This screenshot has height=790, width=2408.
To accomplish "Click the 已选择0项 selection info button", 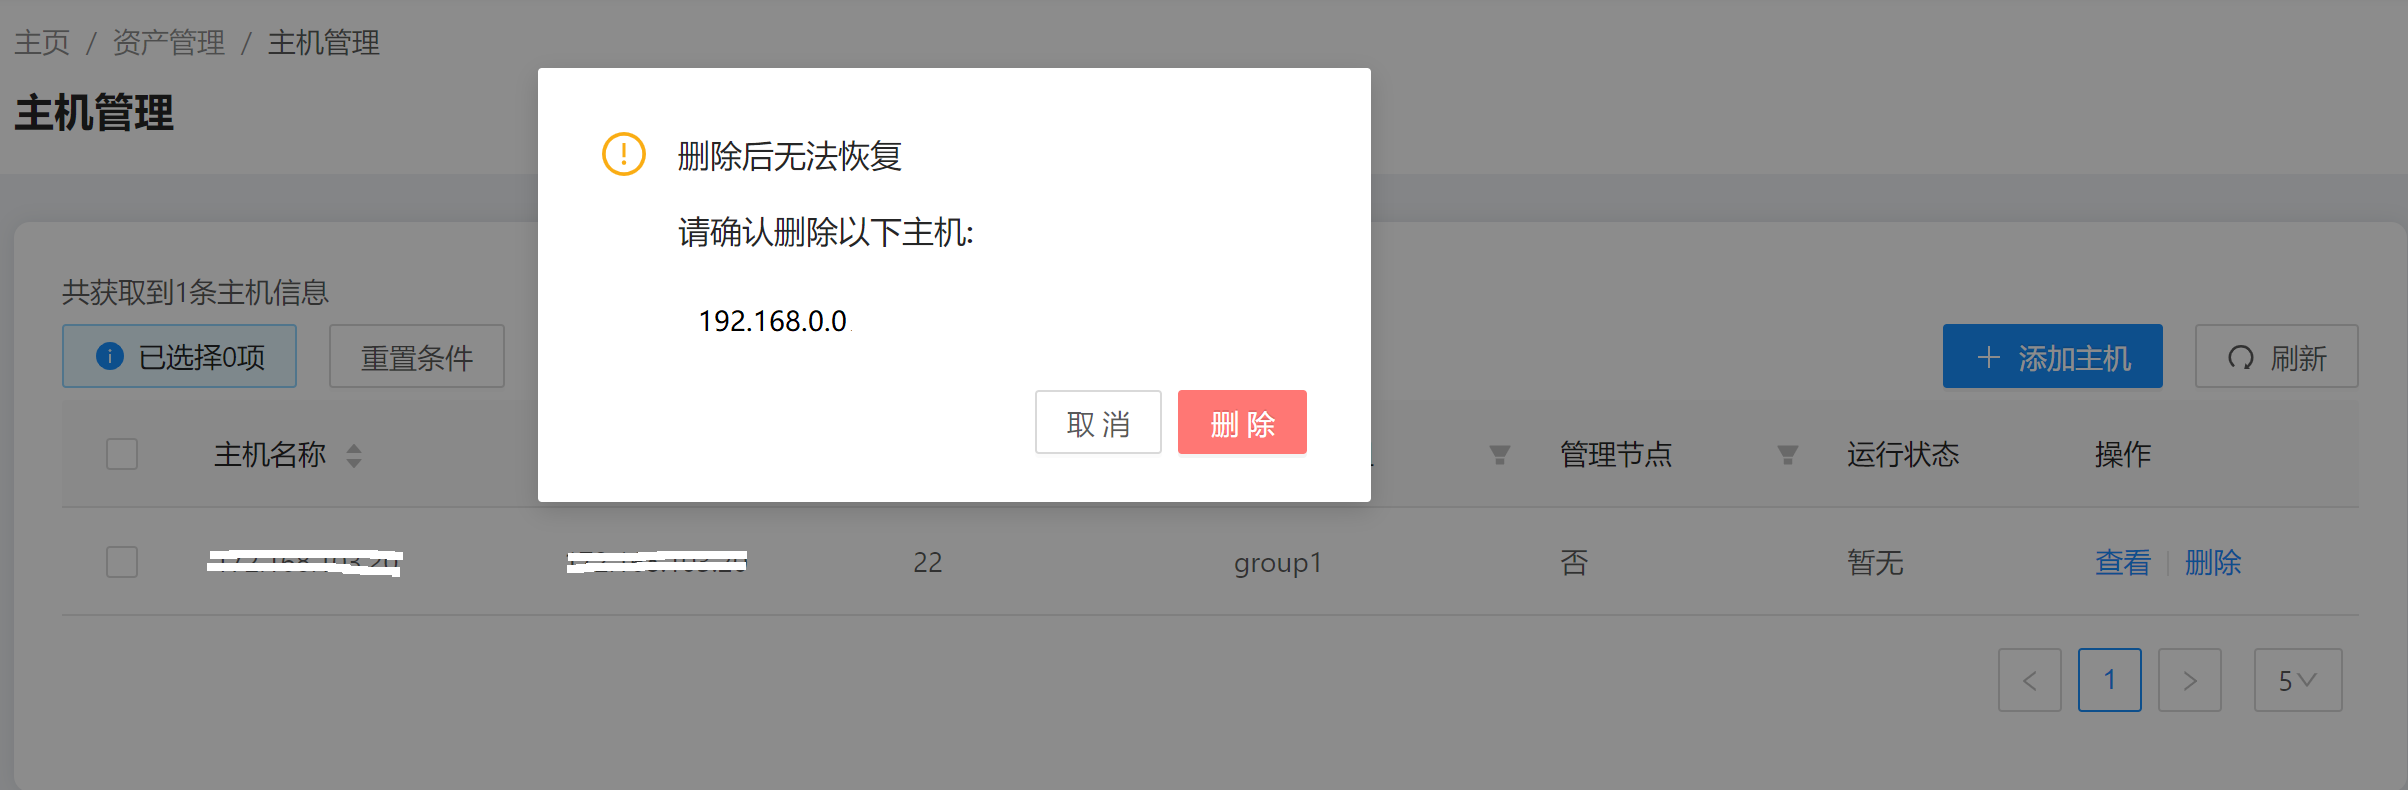I will [x=180, y=357].
